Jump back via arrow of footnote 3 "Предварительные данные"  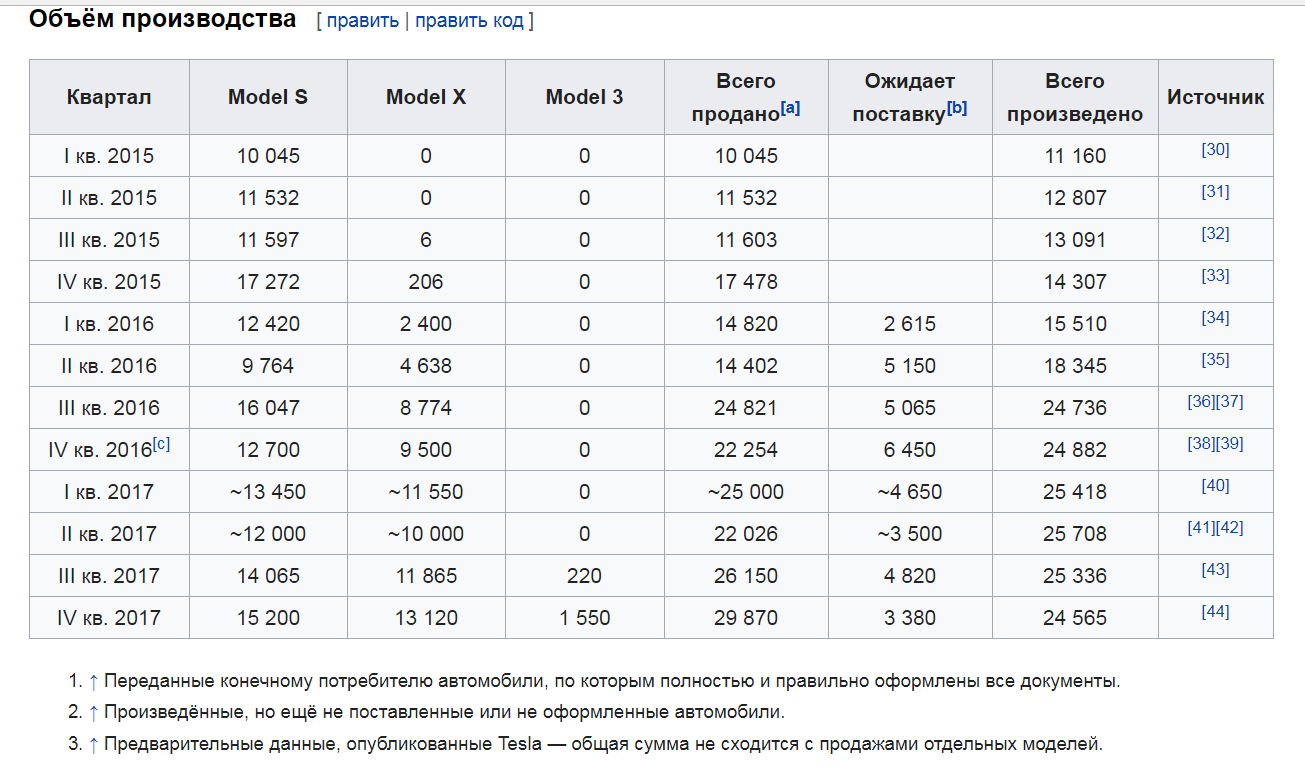[94, 745]
